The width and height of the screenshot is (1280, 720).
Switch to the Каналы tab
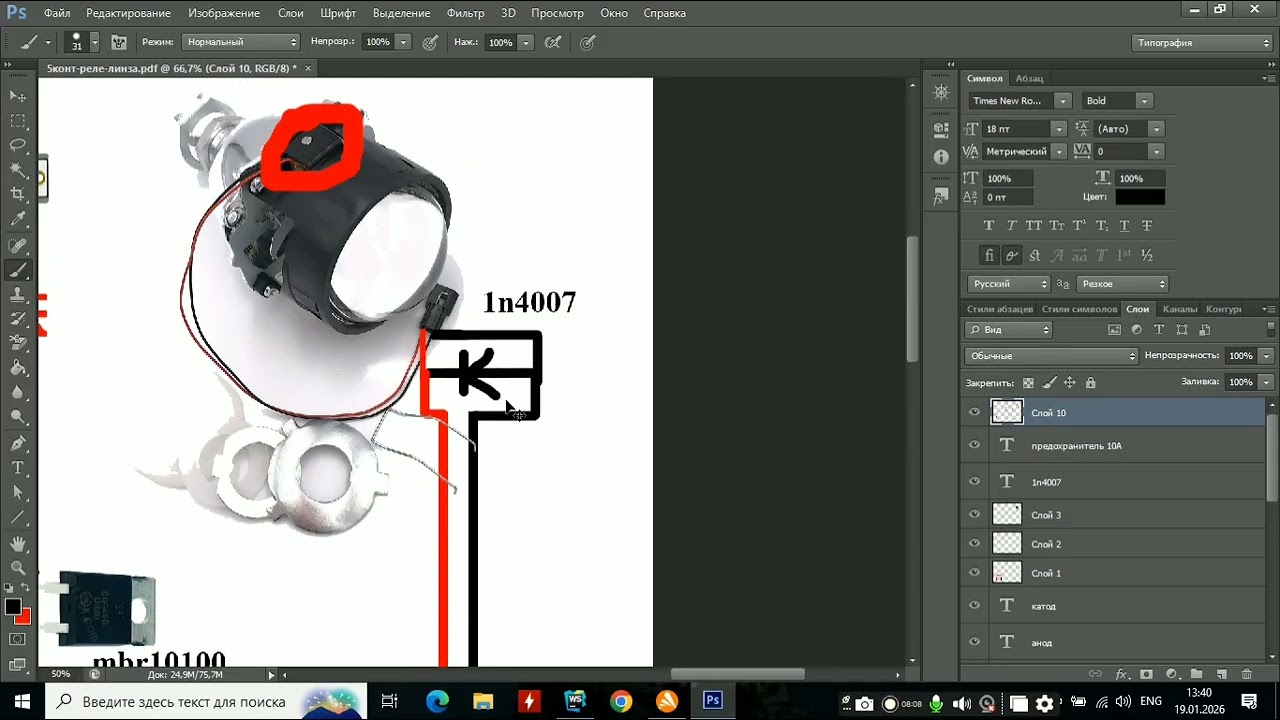pos(1180,309)
